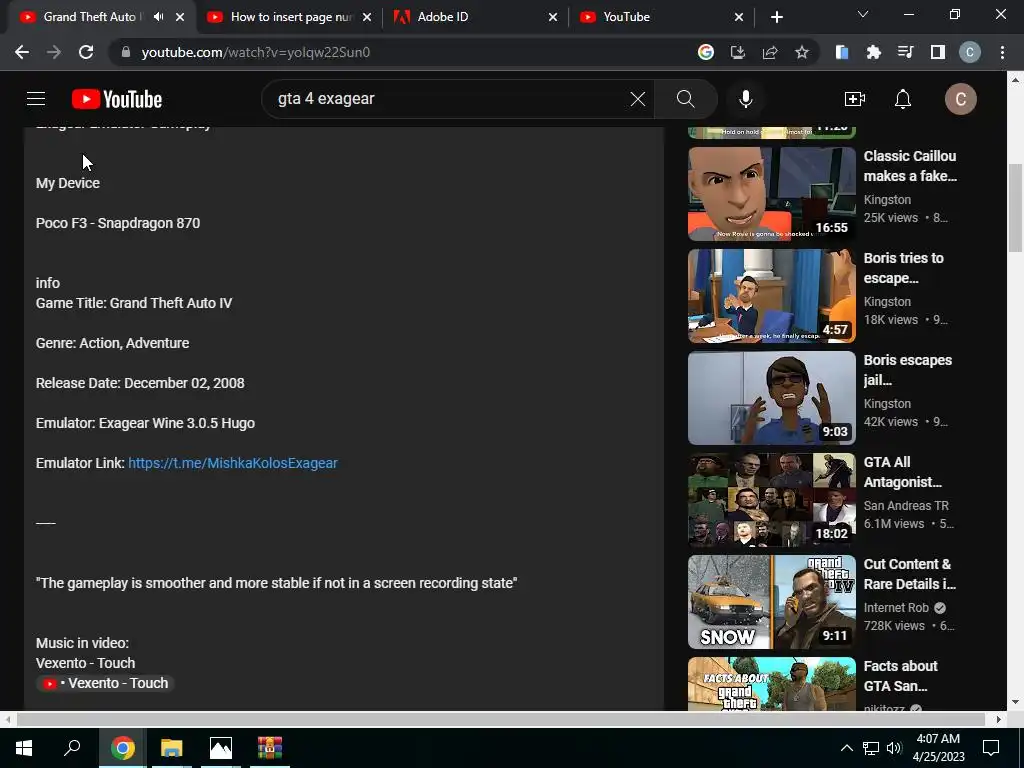Bookmark this page with star icon
This screenshot has height=768, width=1024.
click(x=802, y=52)
